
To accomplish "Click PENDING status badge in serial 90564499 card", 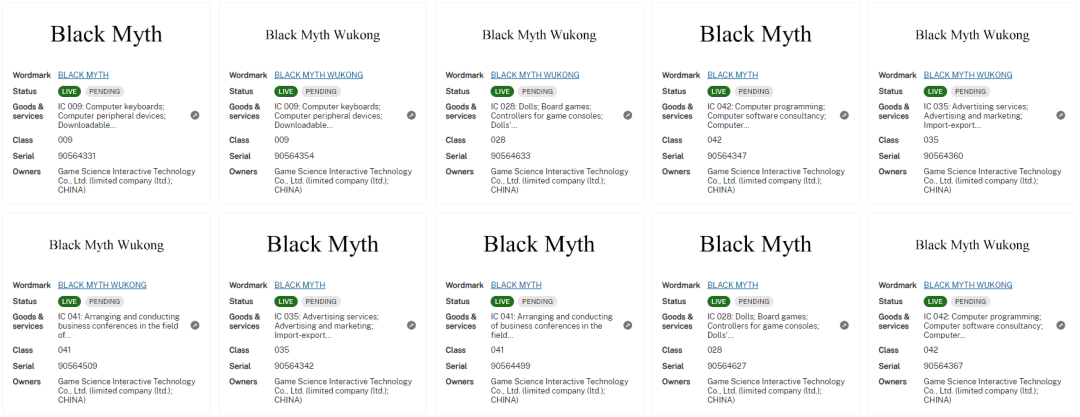I will pyautogui.click(x=537, y=301).
